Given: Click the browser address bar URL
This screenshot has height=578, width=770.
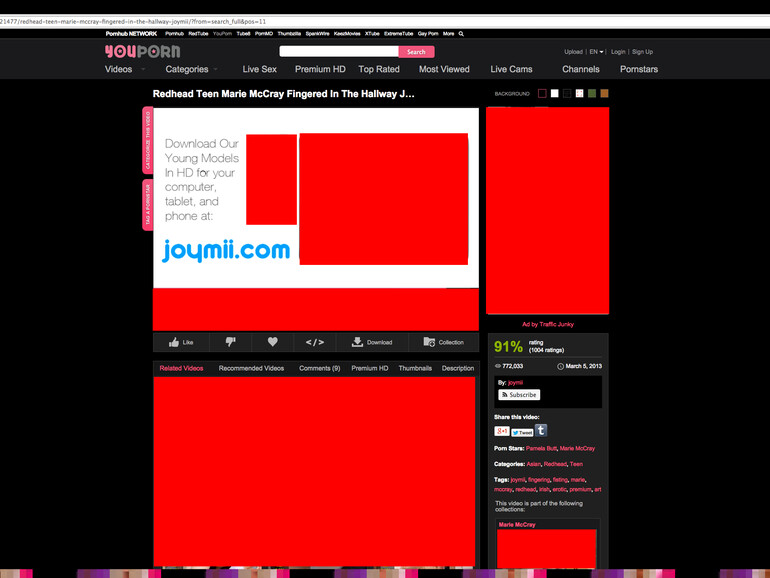Looking at the screenshot, I should (x=133, y=22).
